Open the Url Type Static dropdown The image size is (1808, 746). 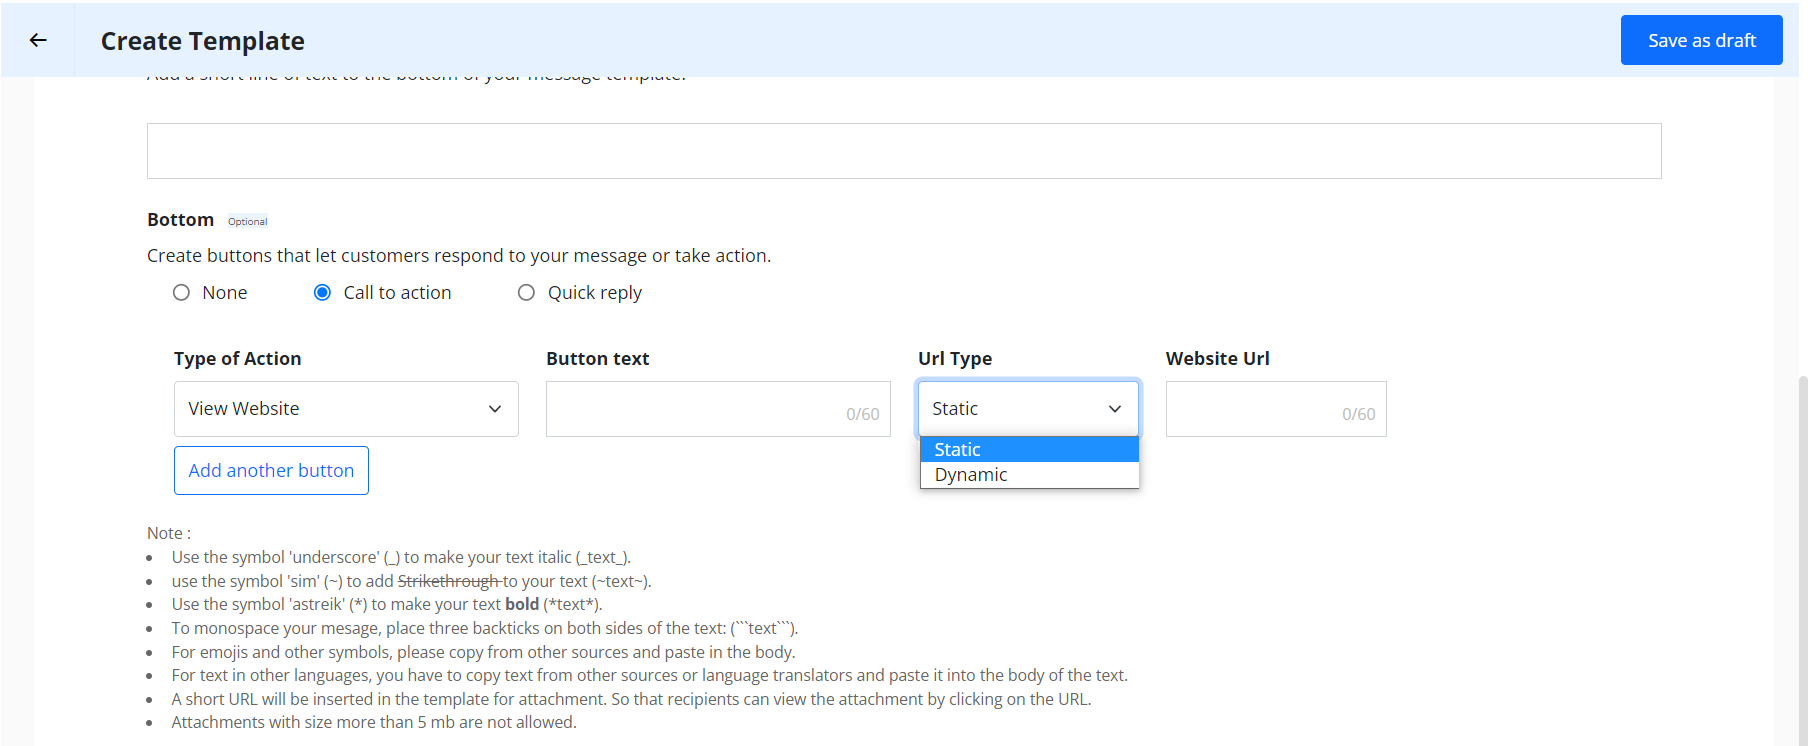1028,409
